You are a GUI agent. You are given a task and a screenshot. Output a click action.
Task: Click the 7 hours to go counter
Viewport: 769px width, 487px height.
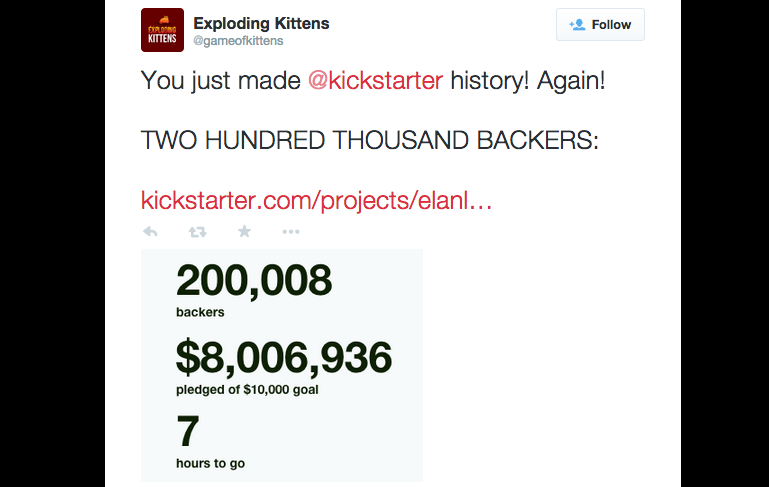188,432
